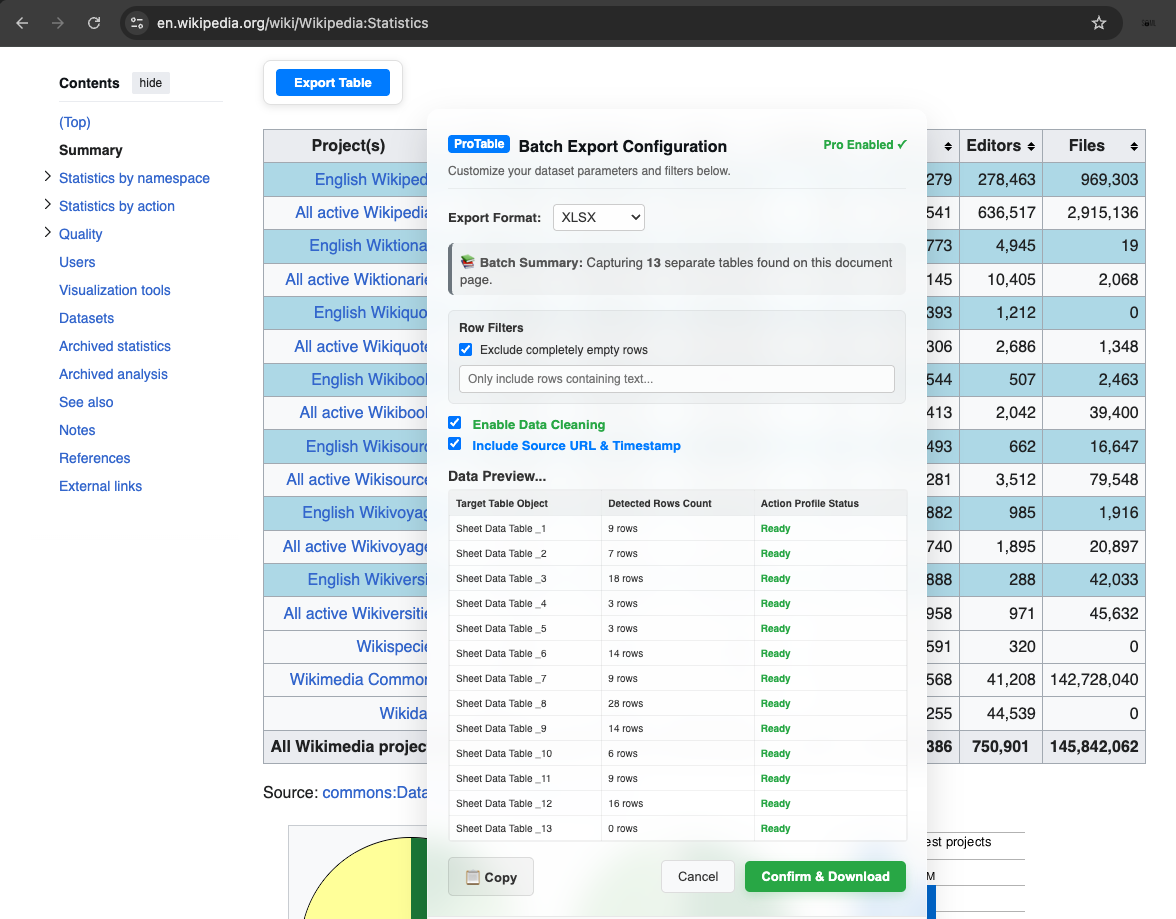Open Datasets section link
The image size is (1176, 919).
click(x=86, y=318)
